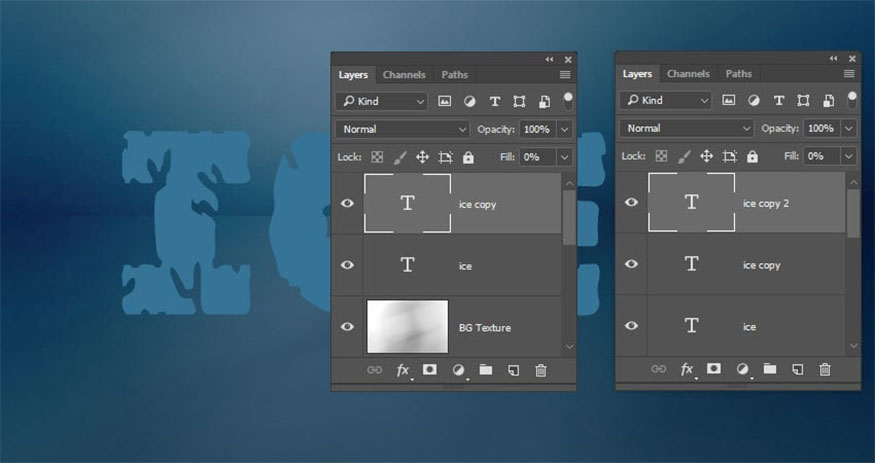Viewport: 875px width, 463px height.
Task: Create adjustment layer in right panel
Action: (743, 369)
